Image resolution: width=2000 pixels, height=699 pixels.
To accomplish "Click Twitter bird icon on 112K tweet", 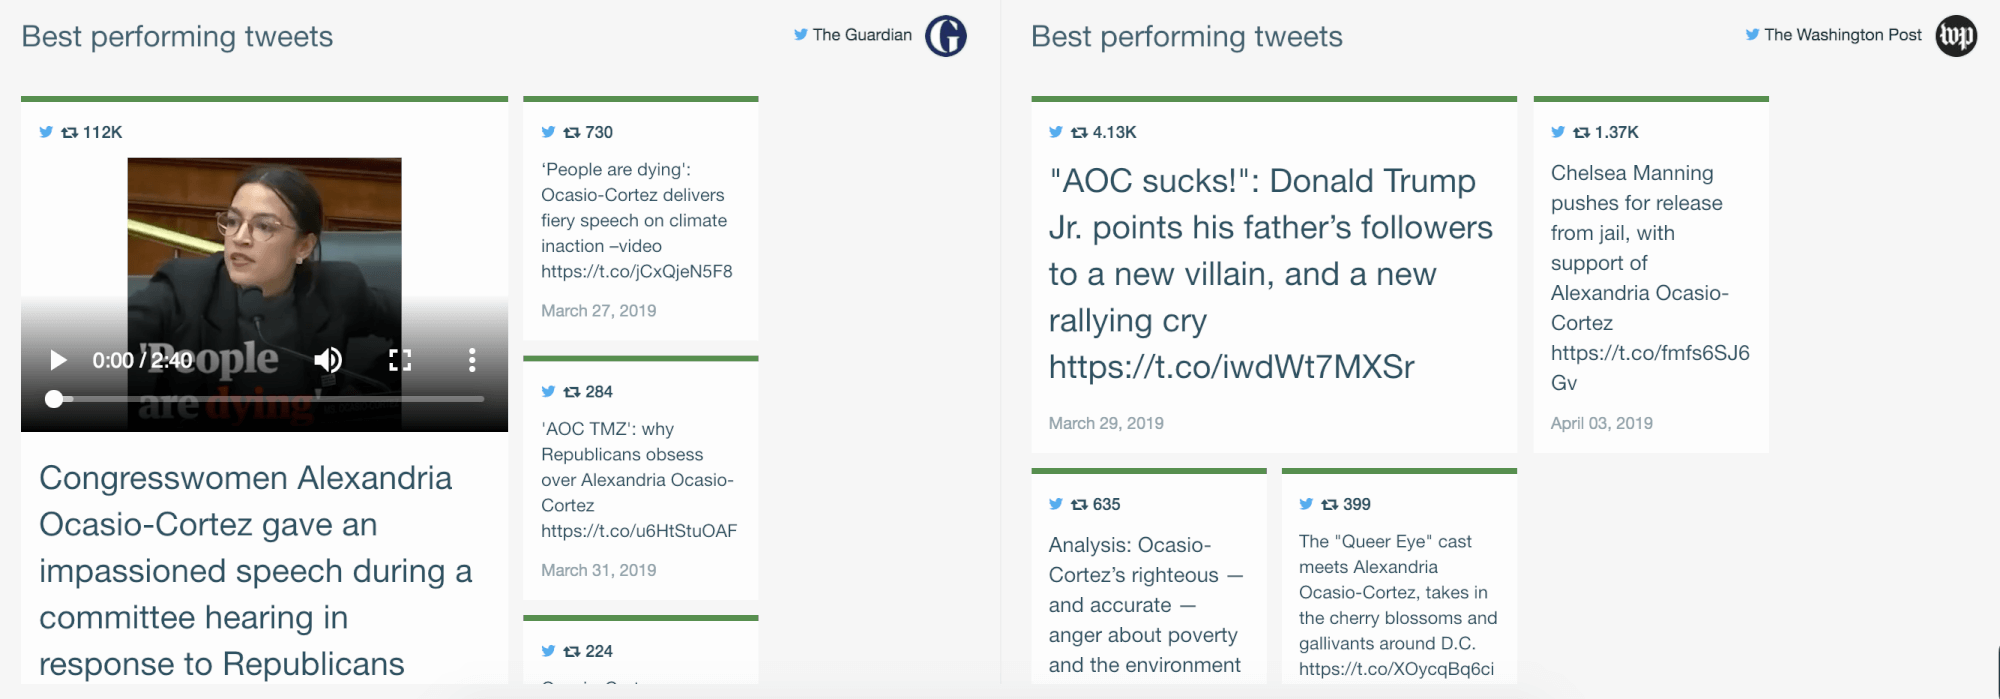I will 46,132.
